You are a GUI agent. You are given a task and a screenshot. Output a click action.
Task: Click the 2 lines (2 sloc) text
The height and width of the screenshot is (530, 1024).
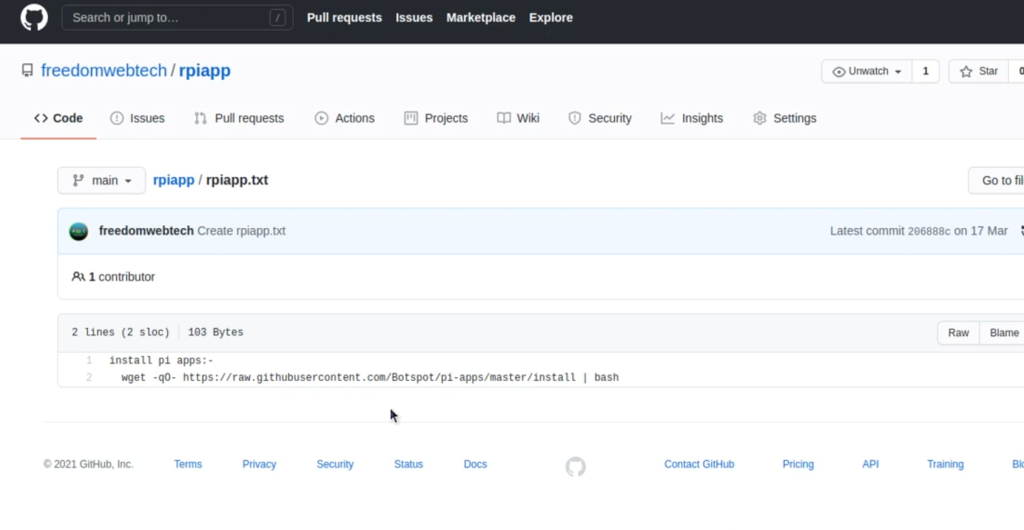click(120, 332)
